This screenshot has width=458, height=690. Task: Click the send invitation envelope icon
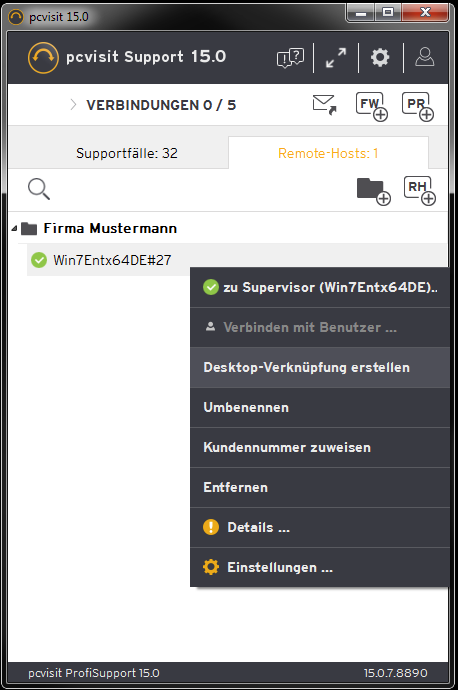(x=325, y=105)
